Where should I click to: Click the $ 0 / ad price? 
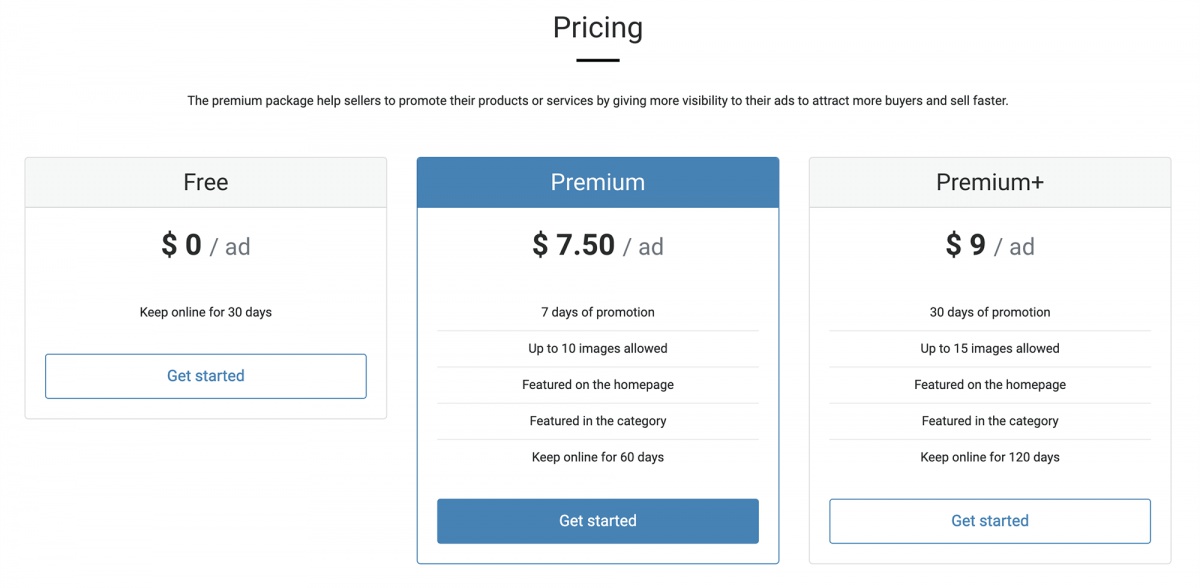[206, 245]
